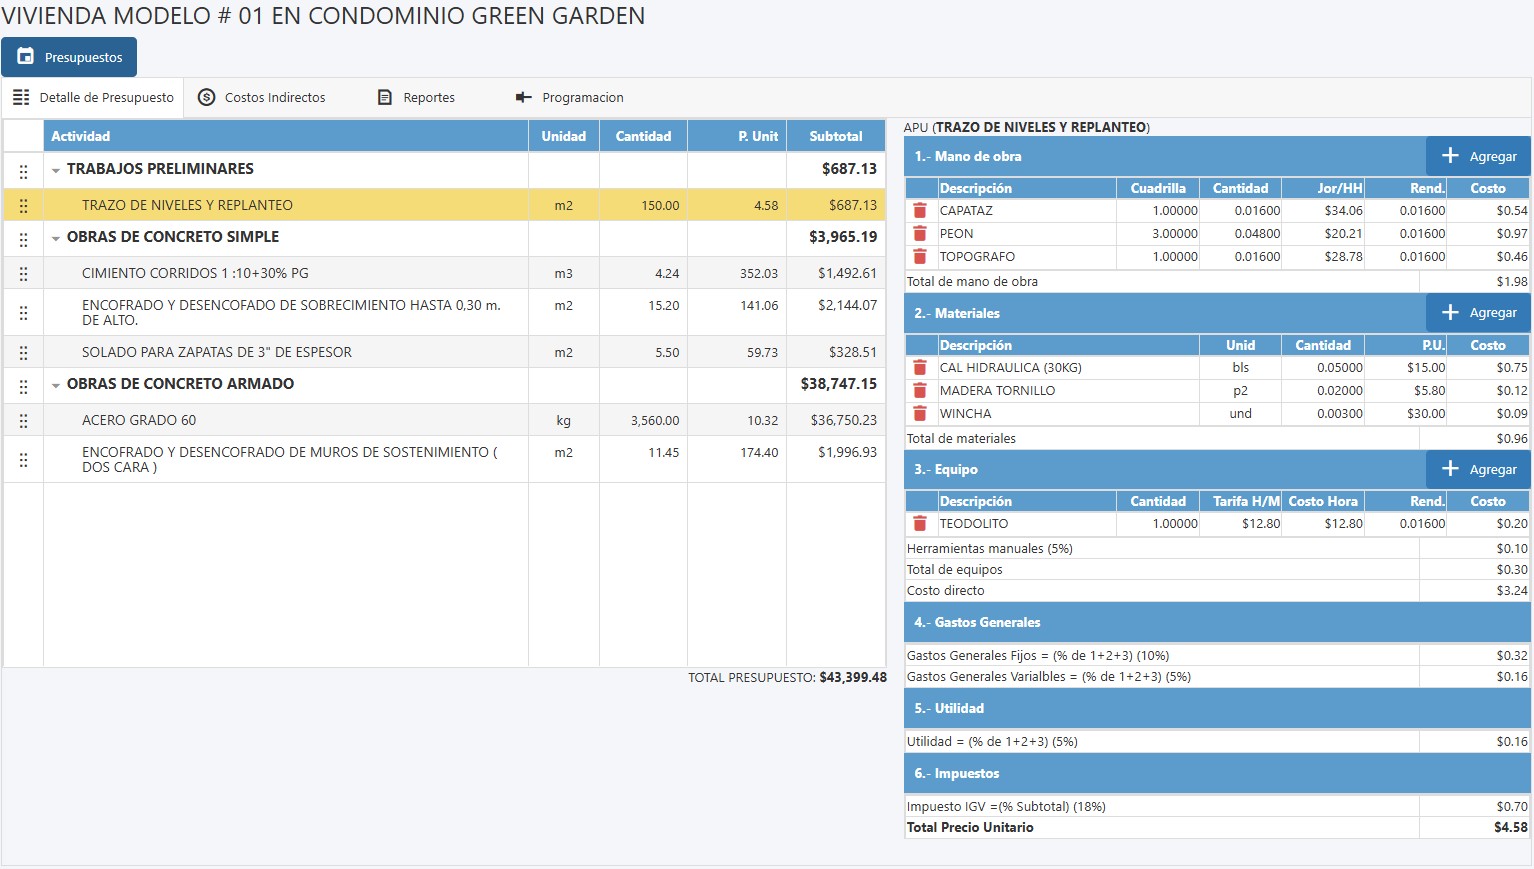Add a labor item with Agregar in Mano de obra
Screen dimensions: 1534x869
(1478, 156)
